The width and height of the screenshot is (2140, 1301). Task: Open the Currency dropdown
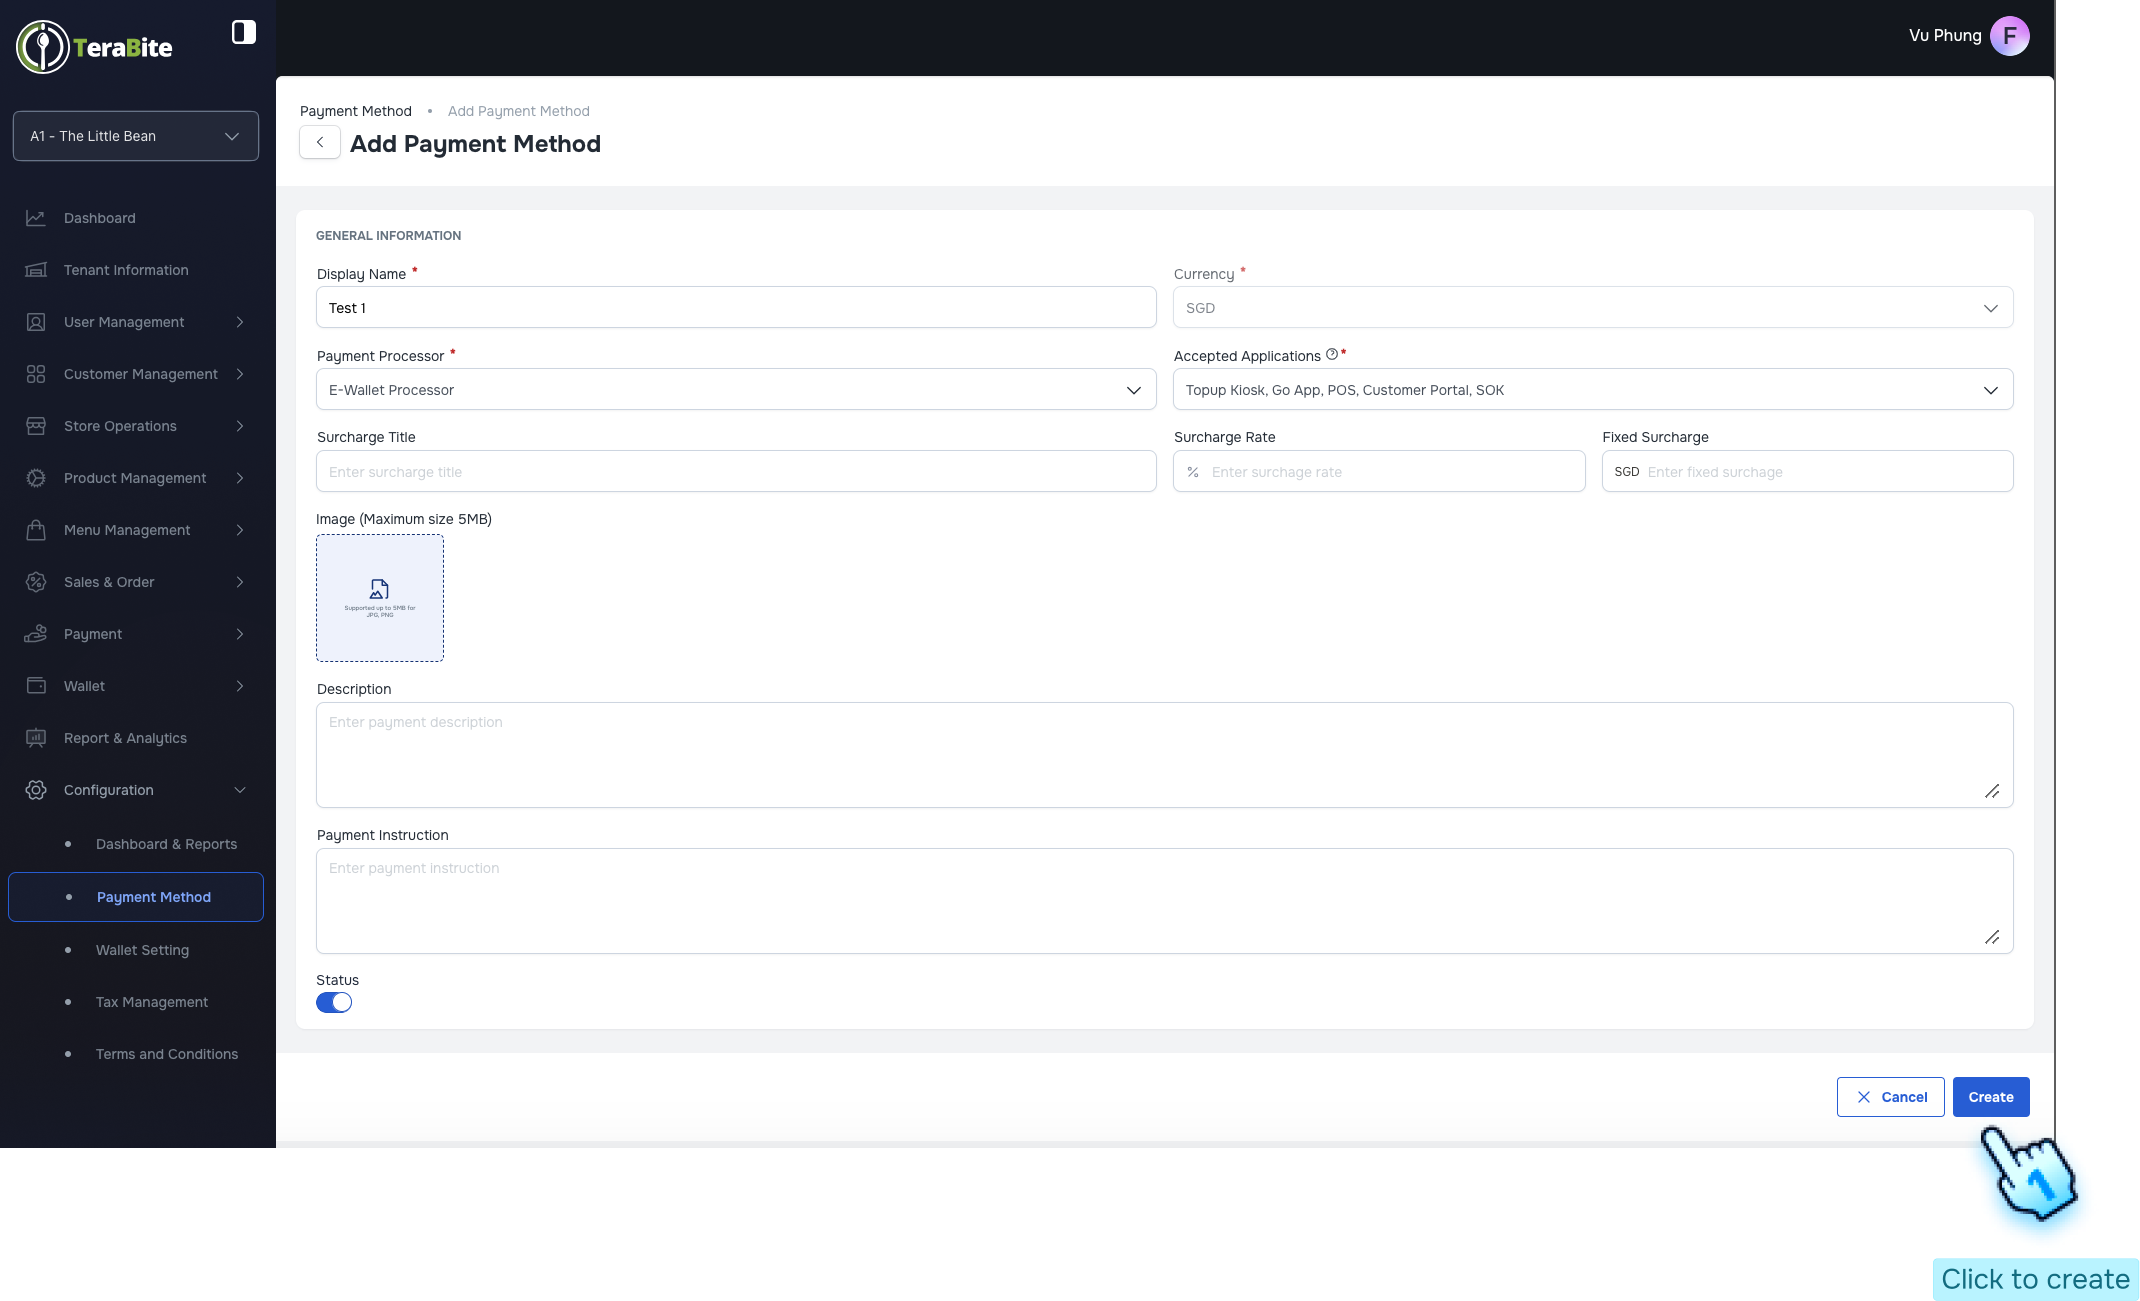click(1988, 308)
